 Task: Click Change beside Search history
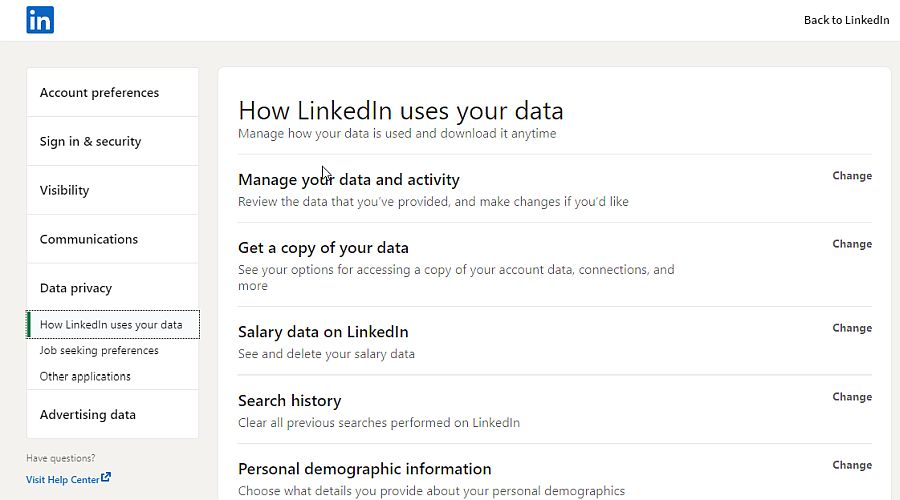pyautogui.click(x=852, y=397)
